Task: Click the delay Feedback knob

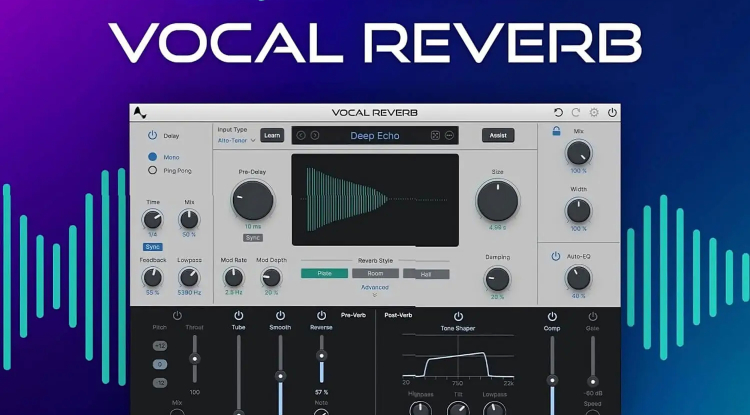Action: click(x=153, y=277)
